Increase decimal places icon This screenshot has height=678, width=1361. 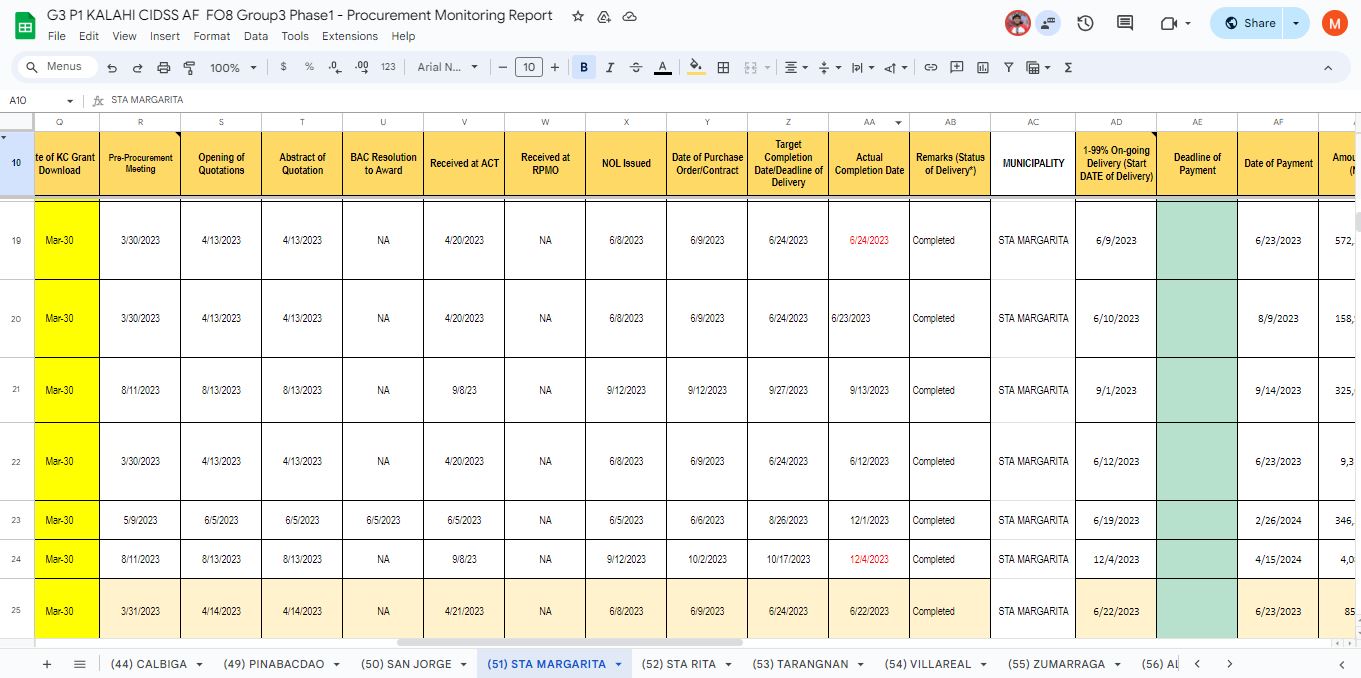click(x=362, y=67)
